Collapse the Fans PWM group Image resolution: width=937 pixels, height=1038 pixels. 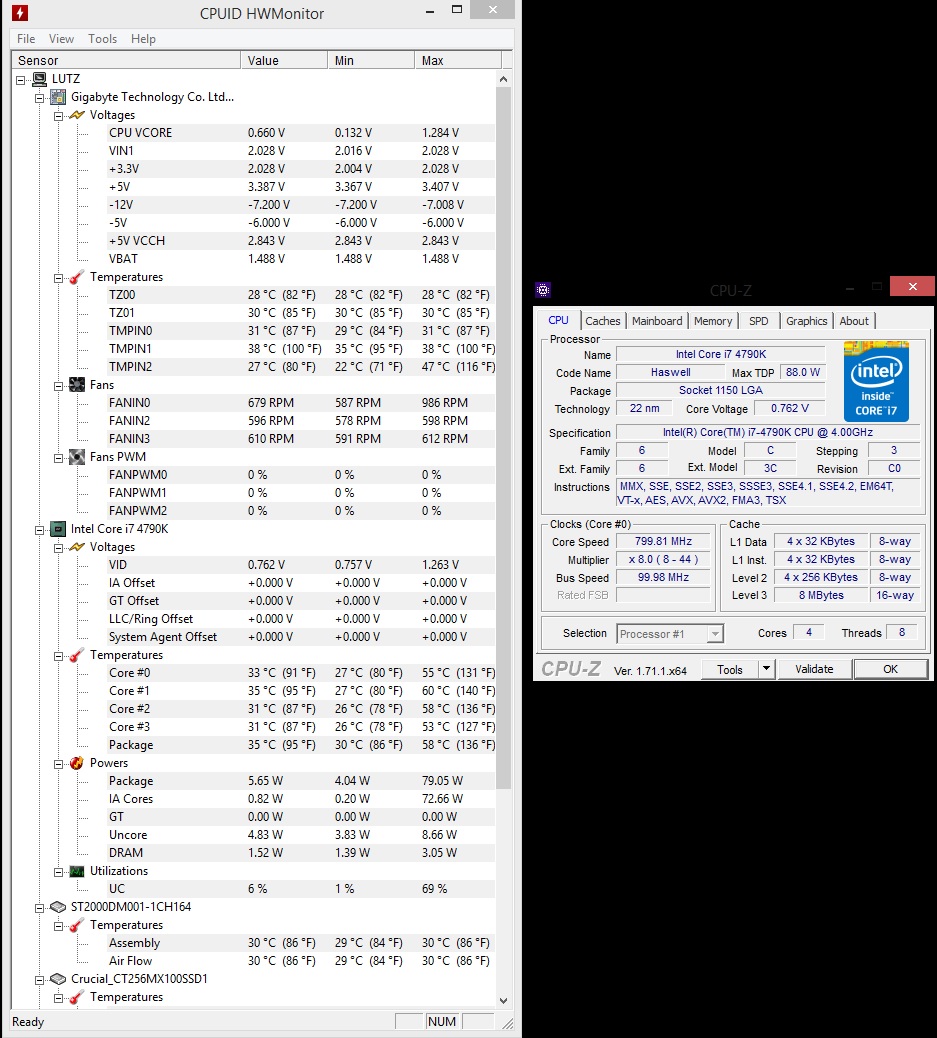tap(58, 457)
